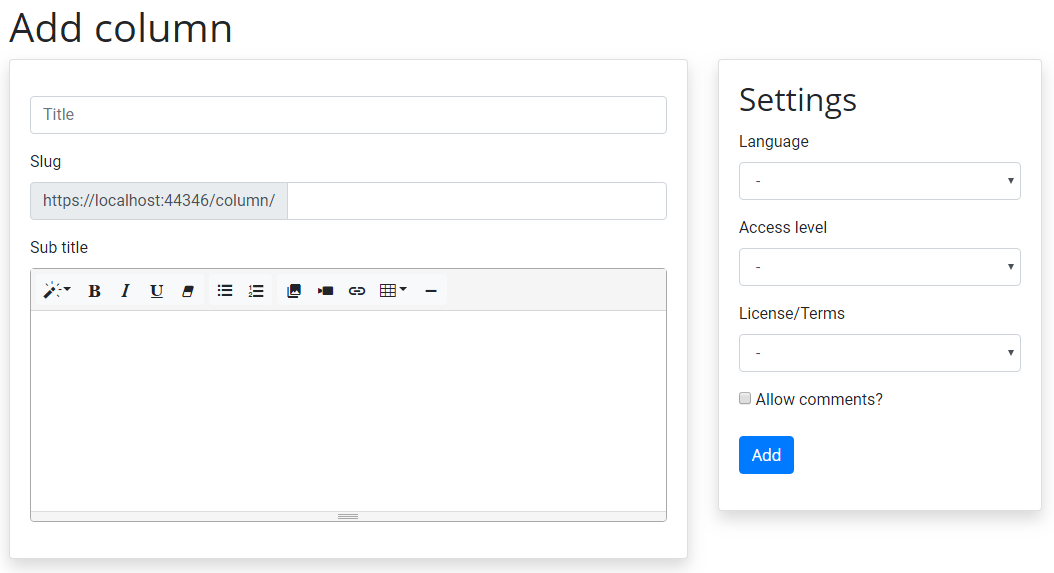Expand the Access level dropdown

click(879, 267)
